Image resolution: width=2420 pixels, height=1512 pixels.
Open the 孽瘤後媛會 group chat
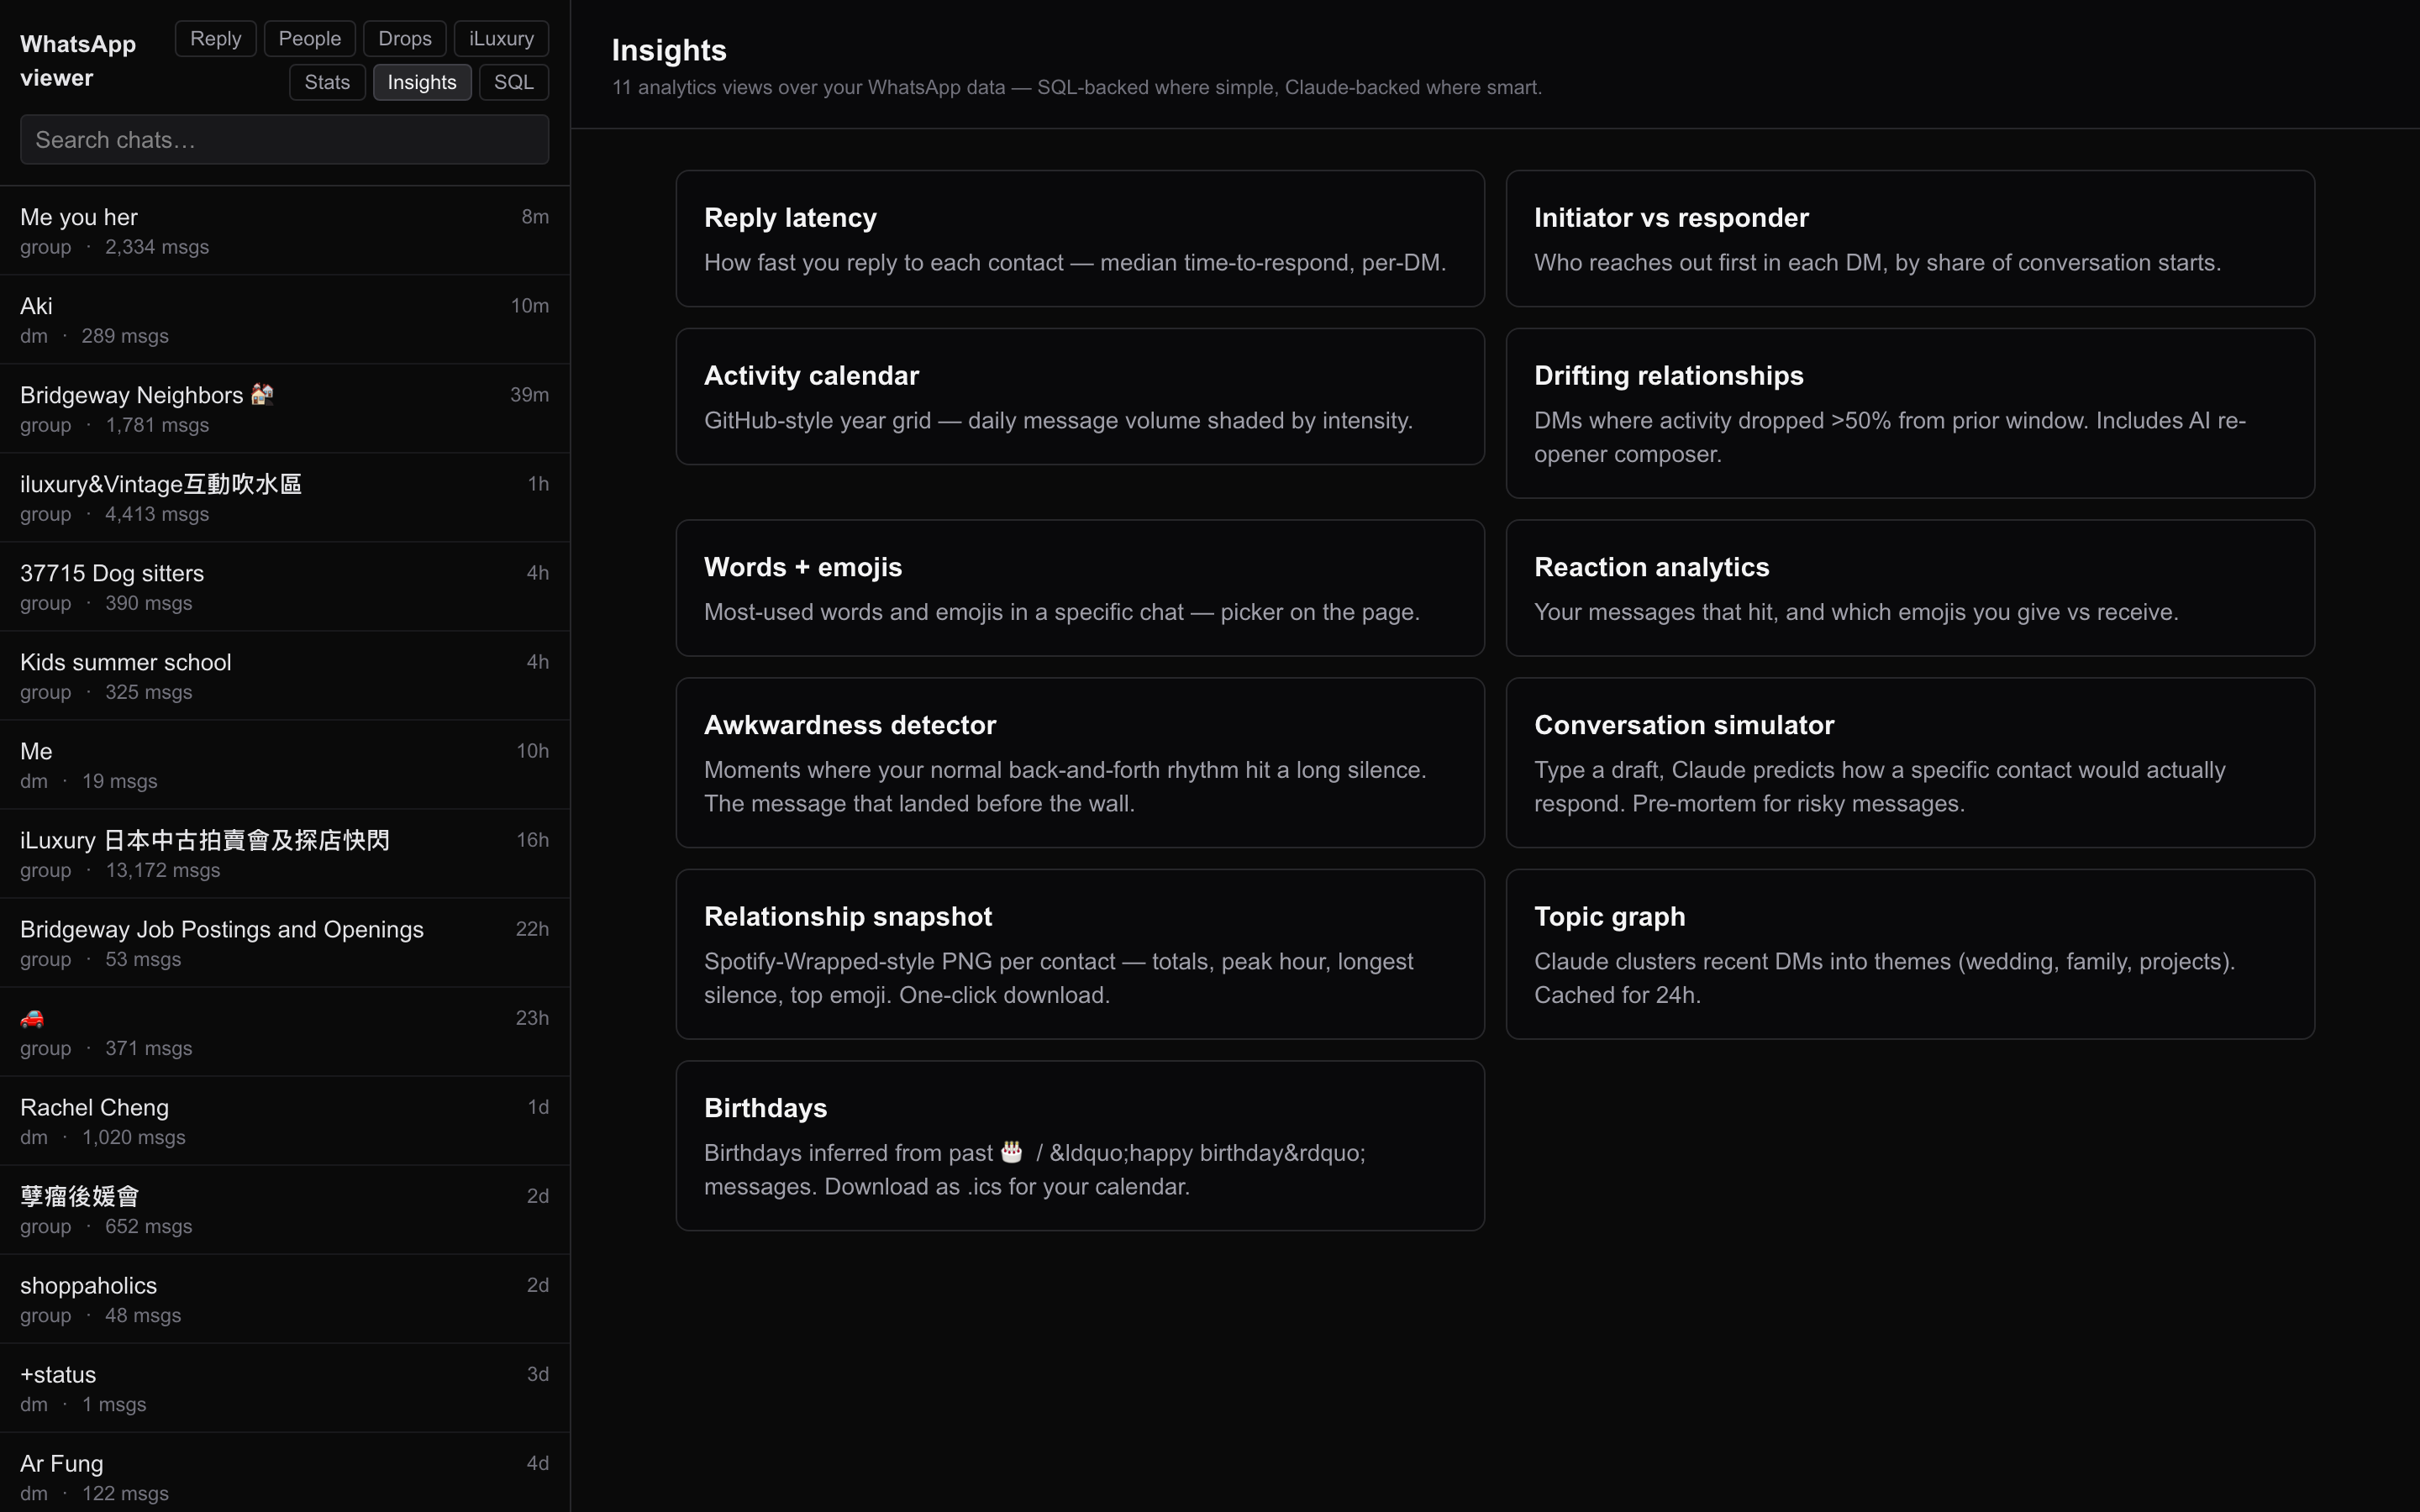point(284,1210)
